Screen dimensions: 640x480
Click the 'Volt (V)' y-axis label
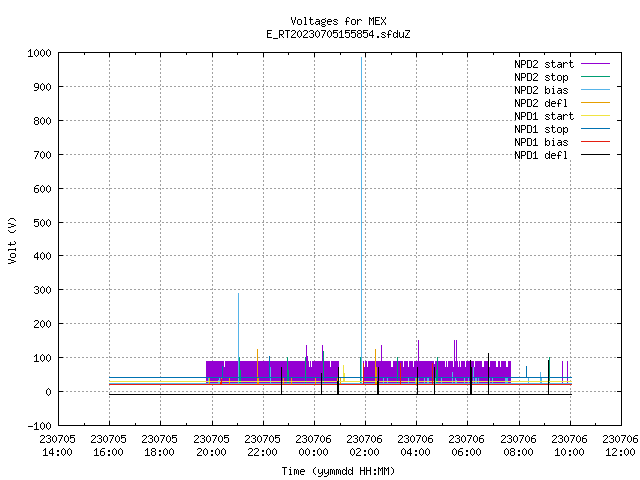tap(12, 240)
